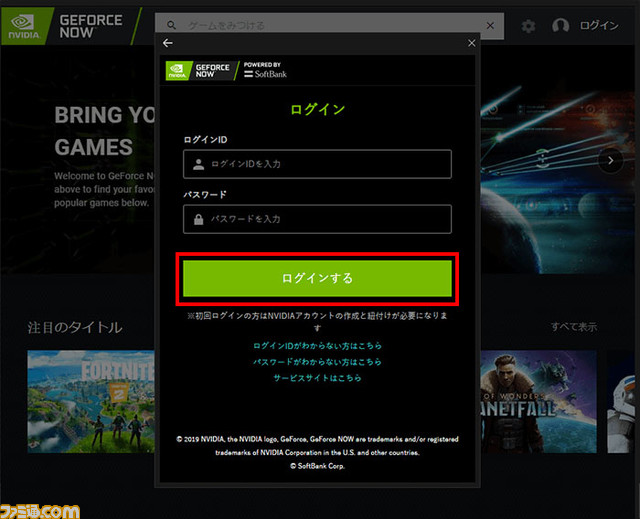Open the Fortnite game thumbnail

click(91, 401)
